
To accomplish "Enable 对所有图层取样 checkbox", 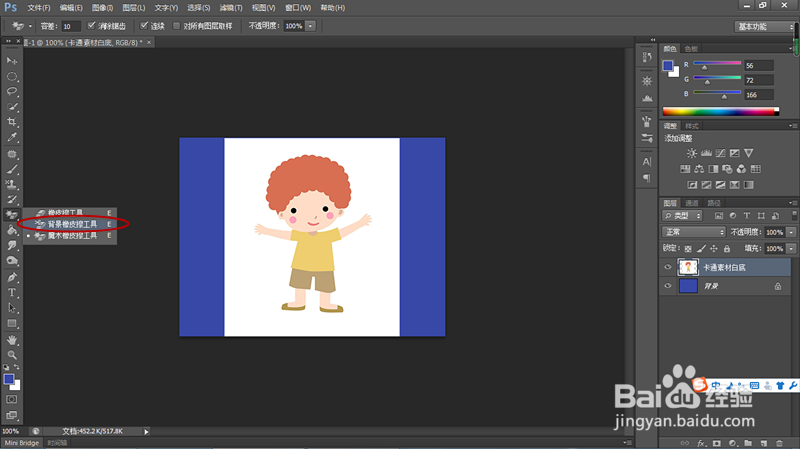I will click(x=177, y=26).
